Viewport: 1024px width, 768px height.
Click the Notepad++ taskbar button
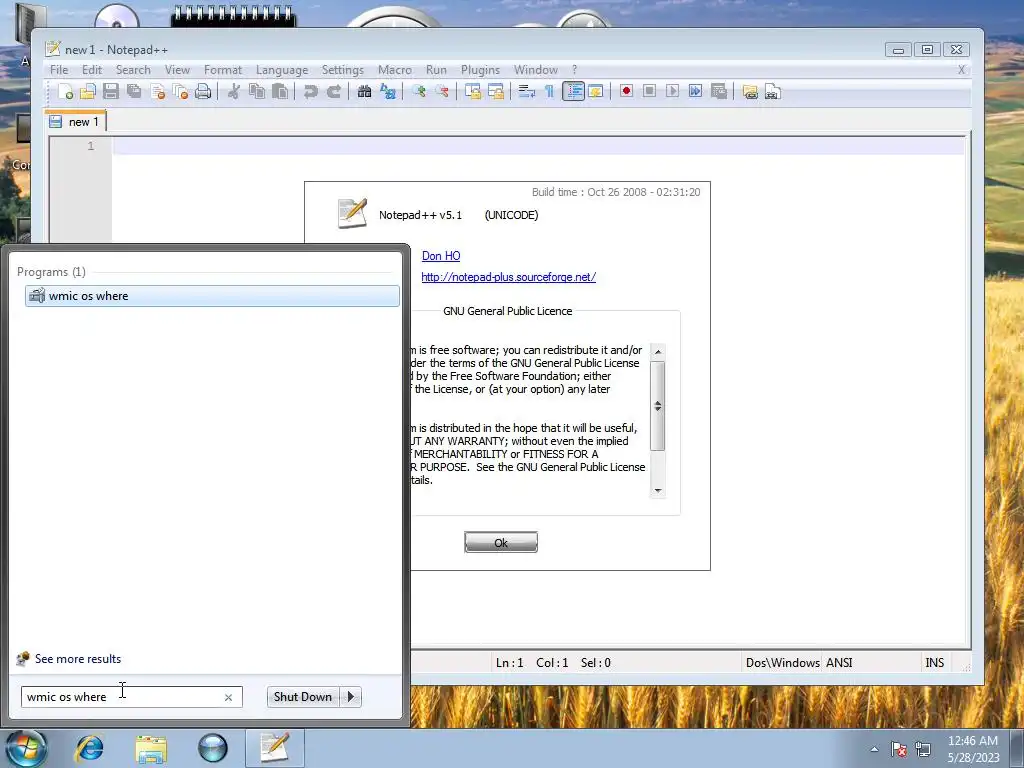click(x=275, y=748)
